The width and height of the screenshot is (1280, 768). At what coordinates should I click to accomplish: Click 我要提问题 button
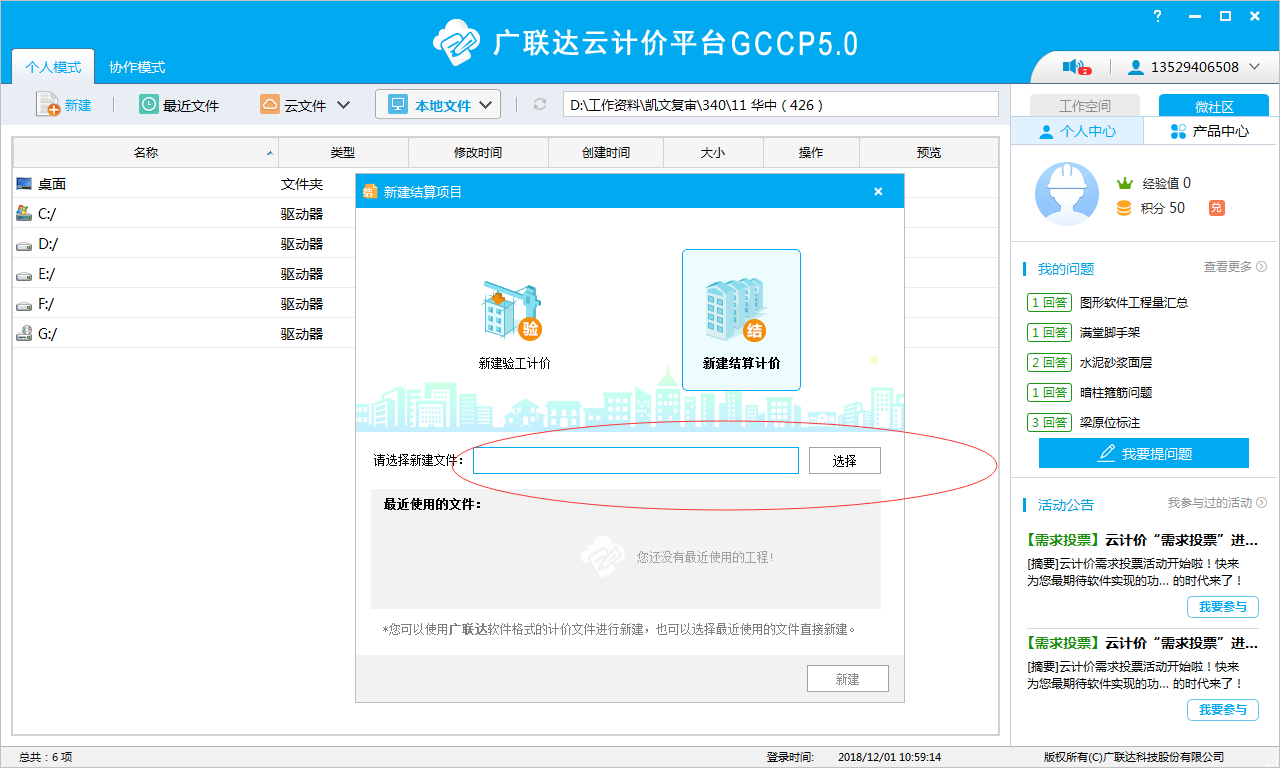click(x=1144, y=453)
